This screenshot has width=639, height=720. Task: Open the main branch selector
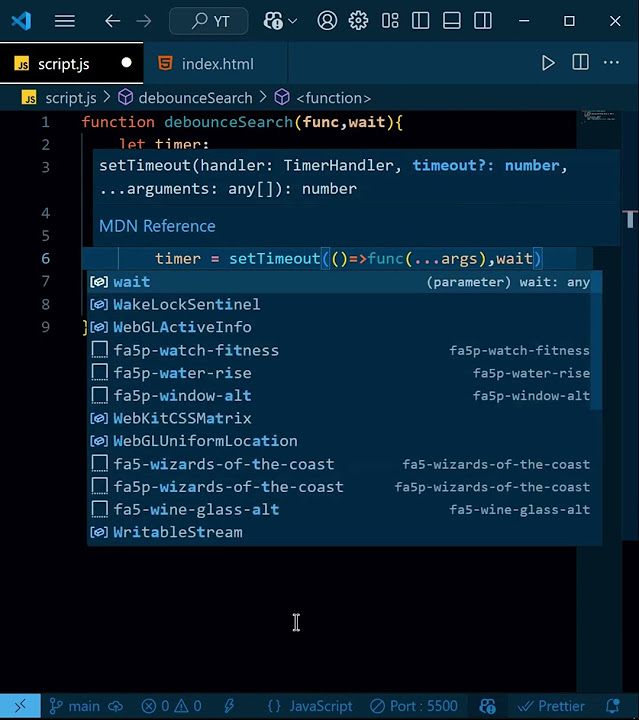[74, 706]
